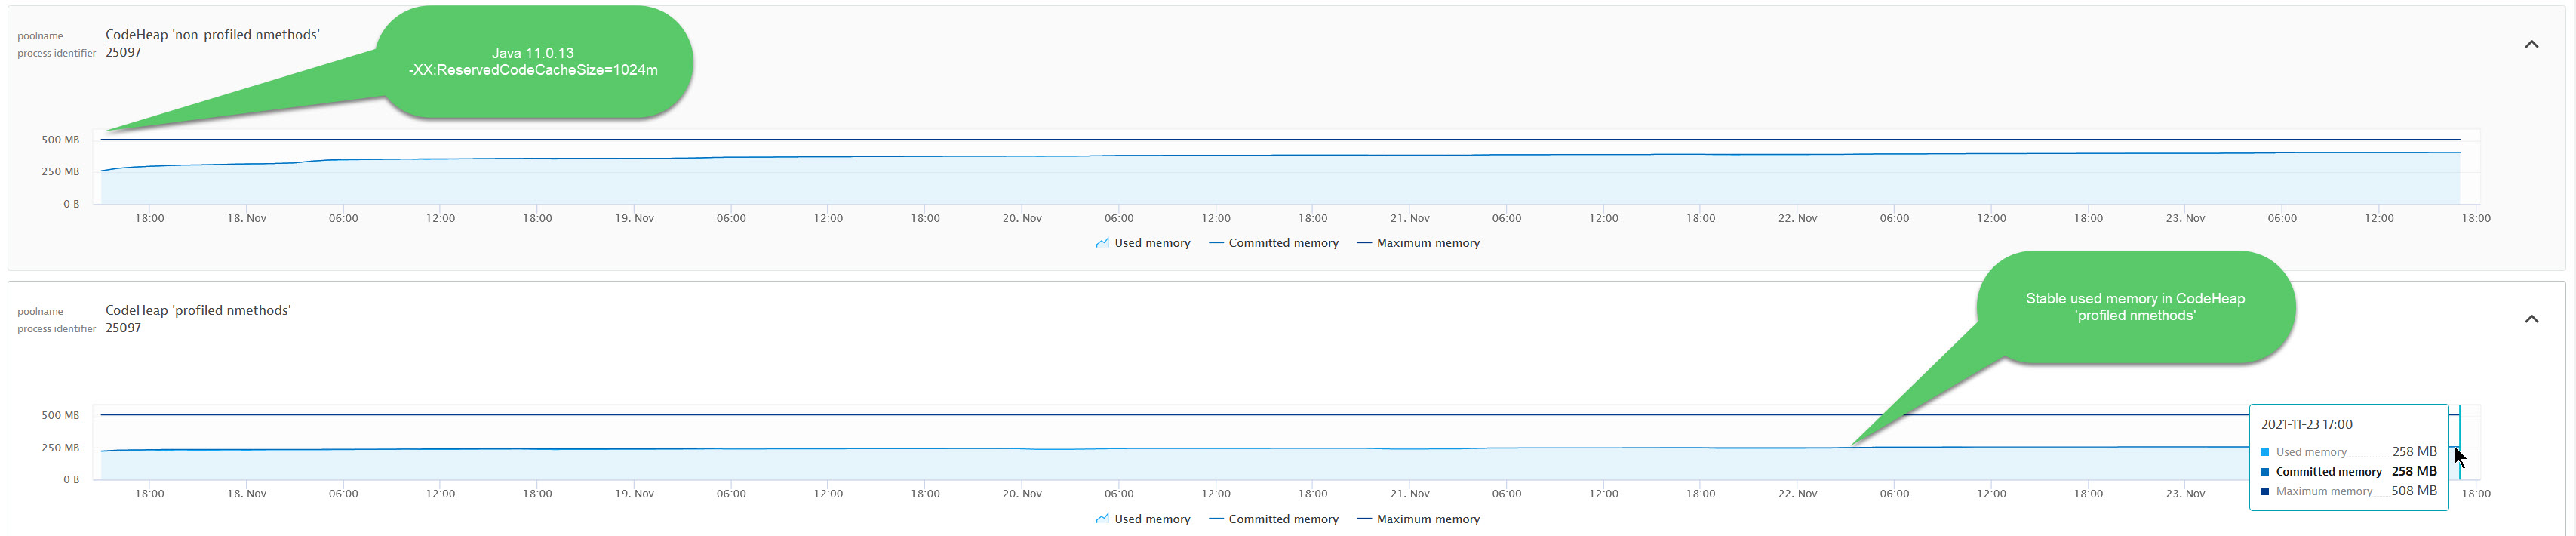2576x536 pixels.
Task: Click Committed memory 258 MB value in tooltip
Action: [x=2414, y=472]
